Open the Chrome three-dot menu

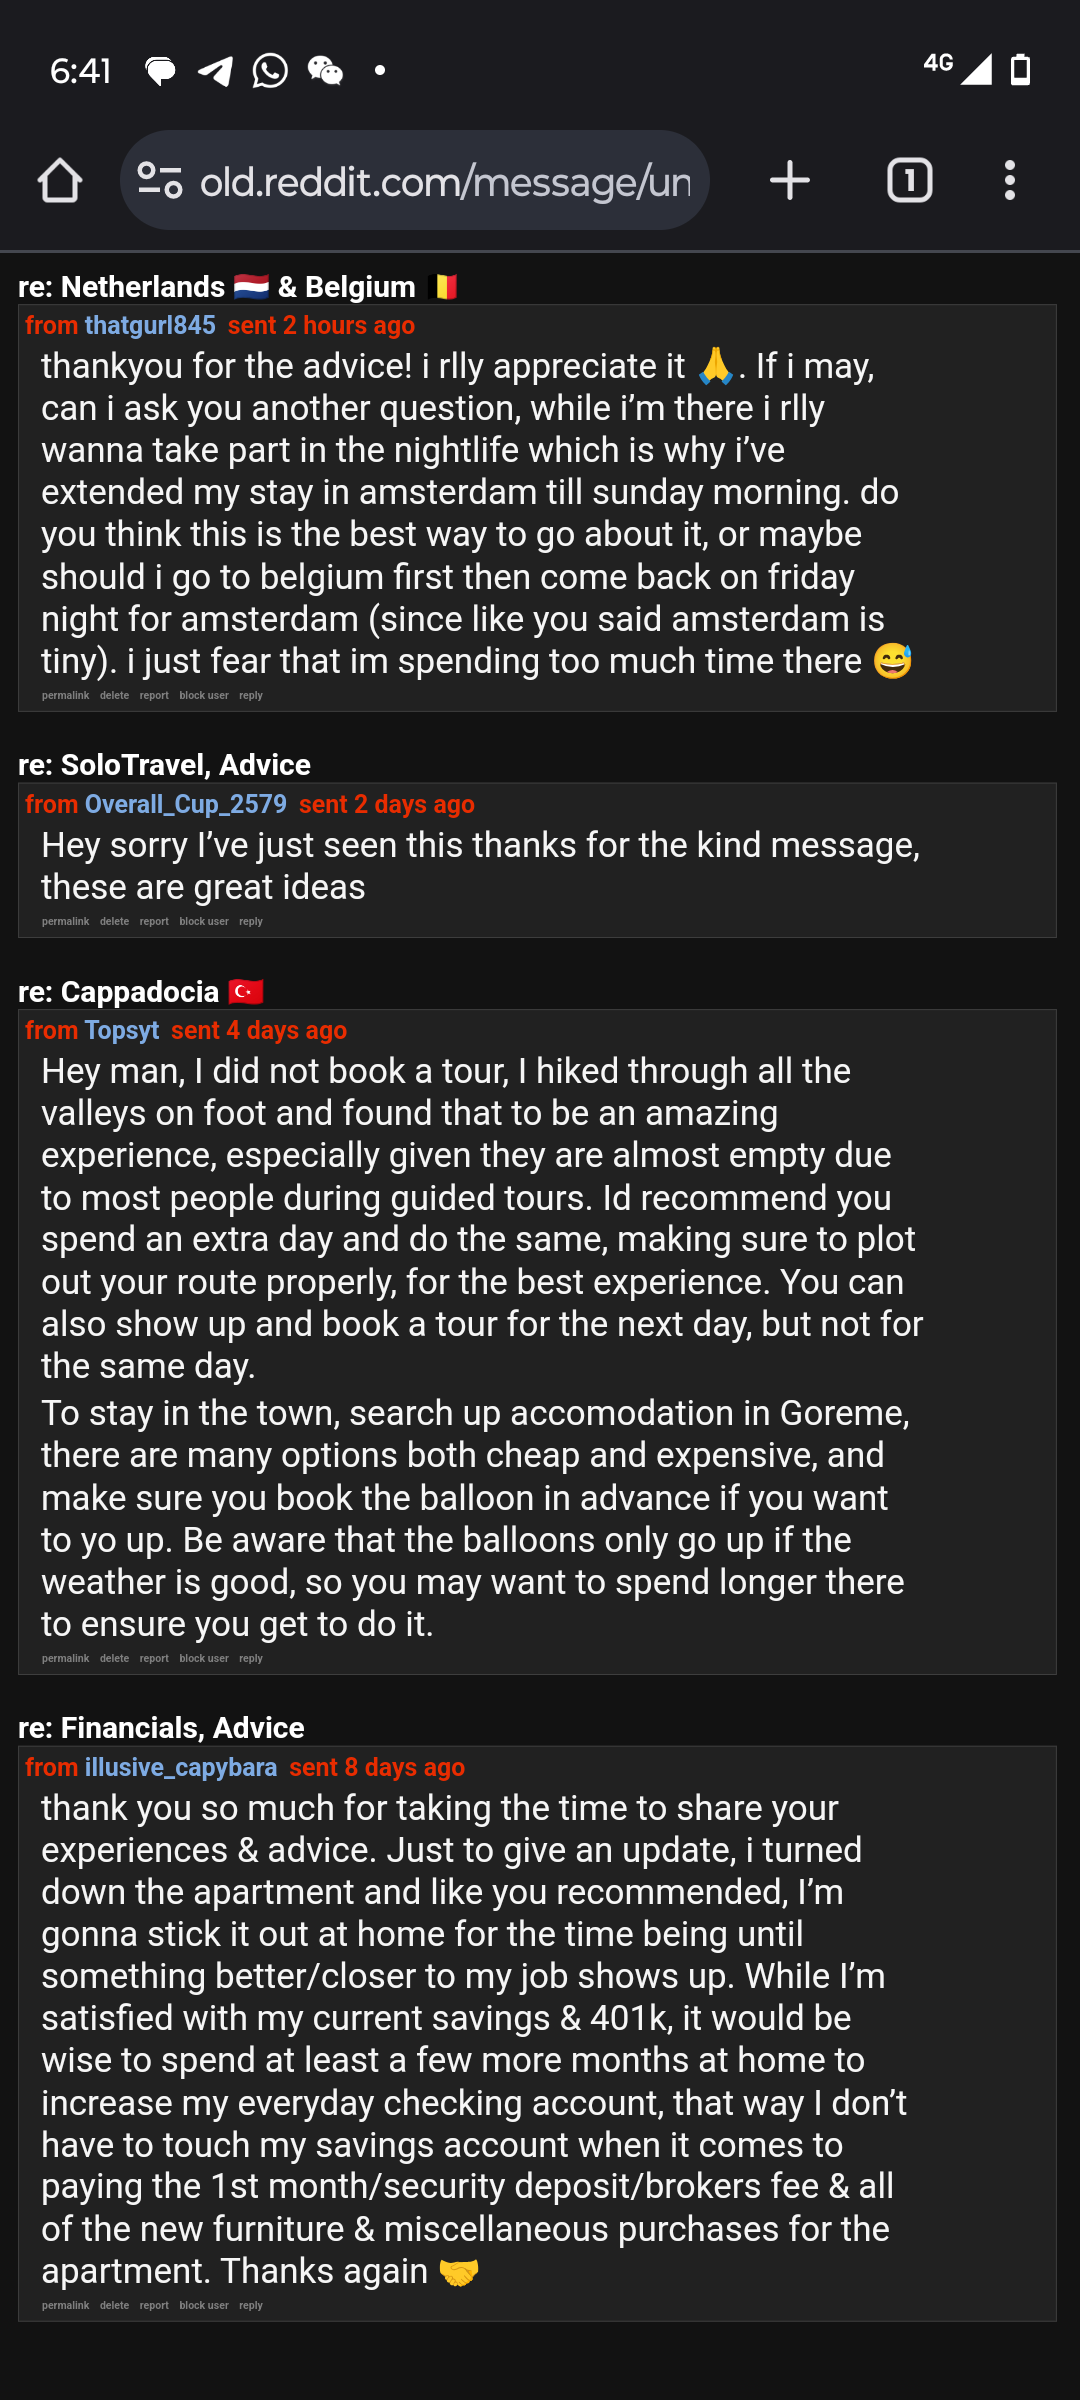coord(1010,181)
